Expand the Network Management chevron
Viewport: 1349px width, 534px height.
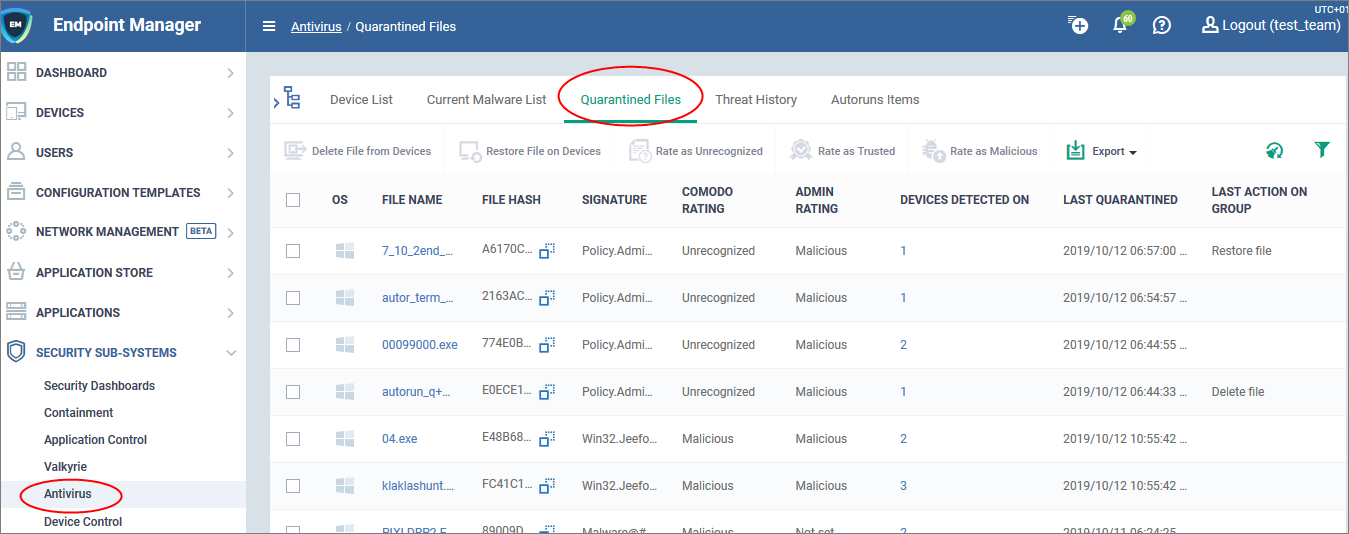pyautogui.click(x=230, y=233)
